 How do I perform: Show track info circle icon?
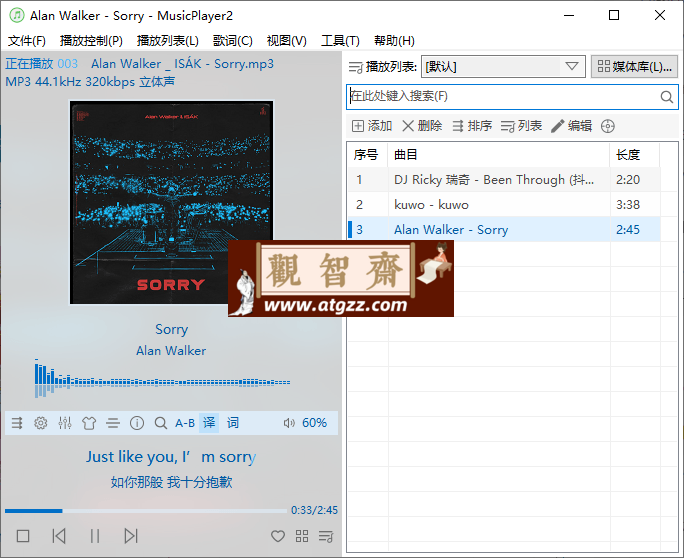(x=137, y=423)
